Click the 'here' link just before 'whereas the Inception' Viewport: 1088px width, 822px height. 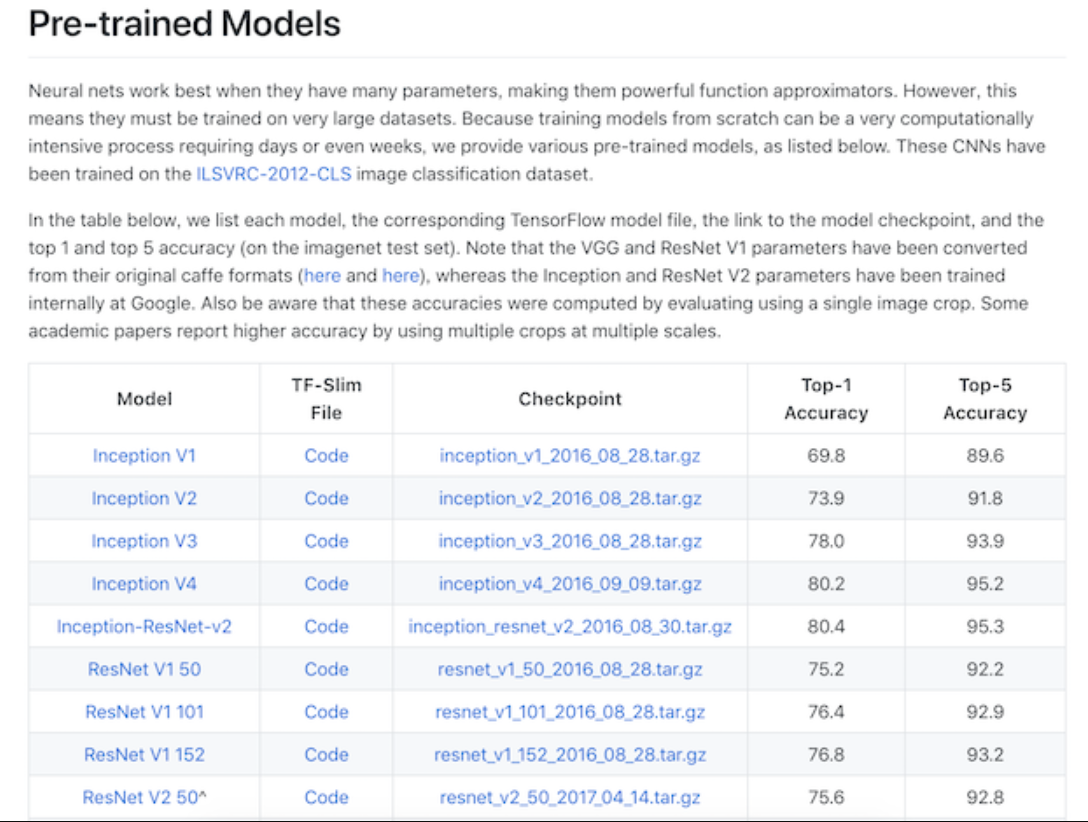(400, 275)
